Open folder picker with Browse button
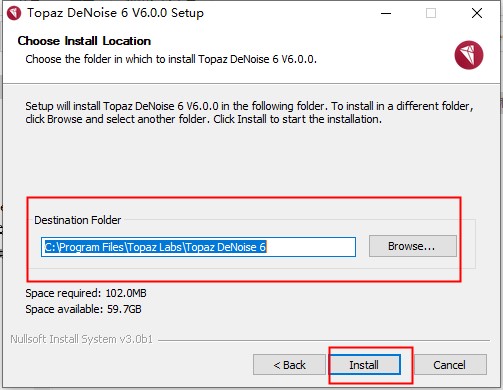This screenshot has width=503, height=390. tap(413, 246)
